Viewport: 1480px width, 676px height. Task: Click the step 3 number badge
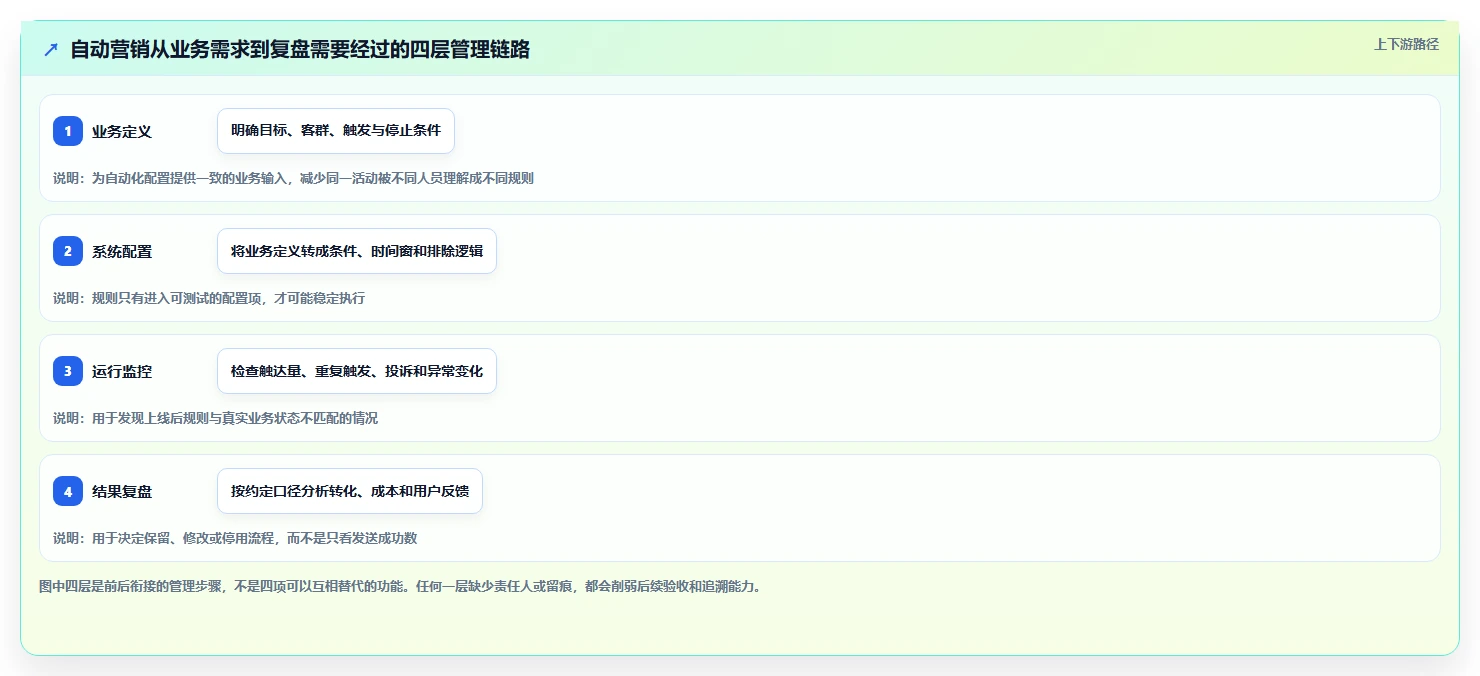point(68,371)
